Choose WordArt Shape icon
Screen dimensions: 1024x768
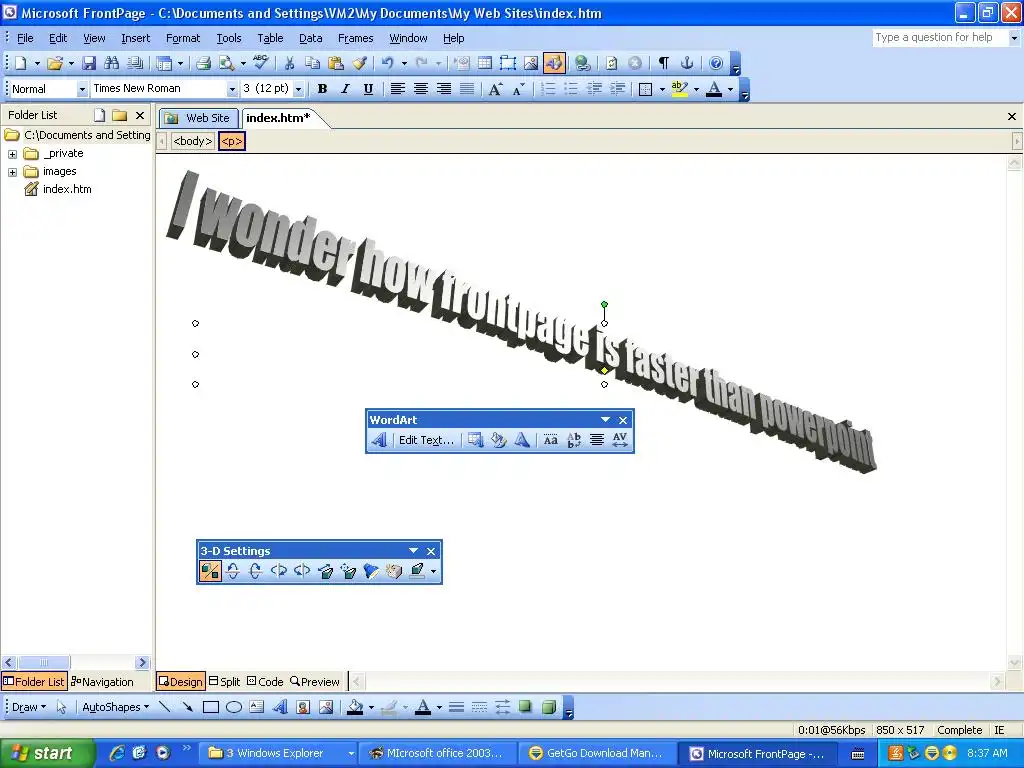click(521, 440)
